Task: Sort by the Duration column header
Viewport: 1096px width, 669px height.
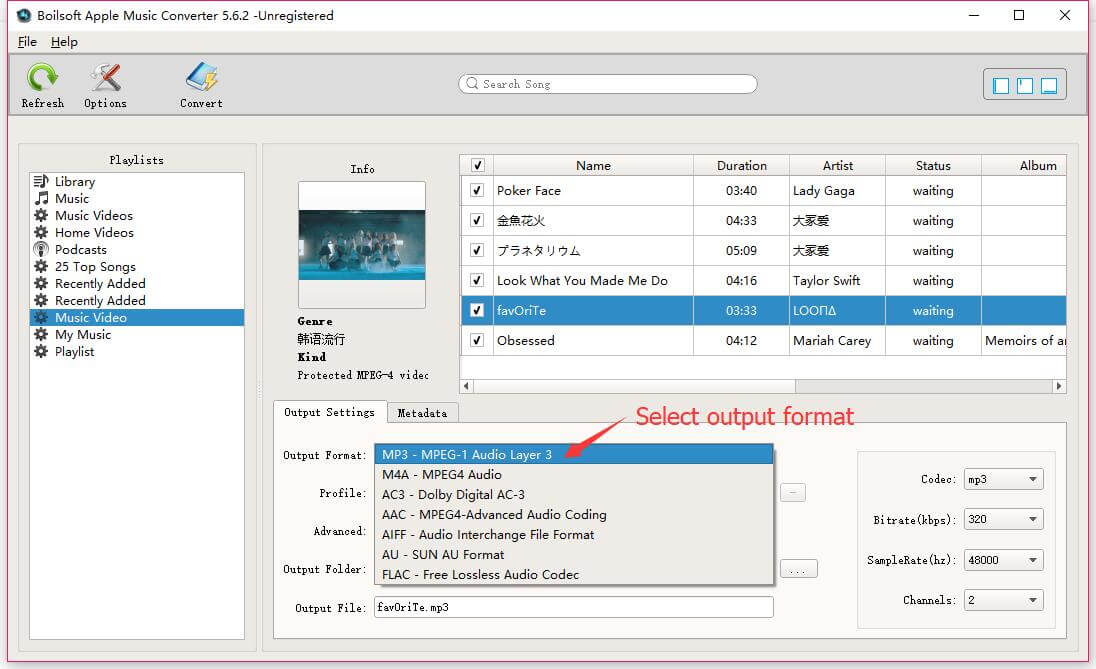Action: pos(742,165)
